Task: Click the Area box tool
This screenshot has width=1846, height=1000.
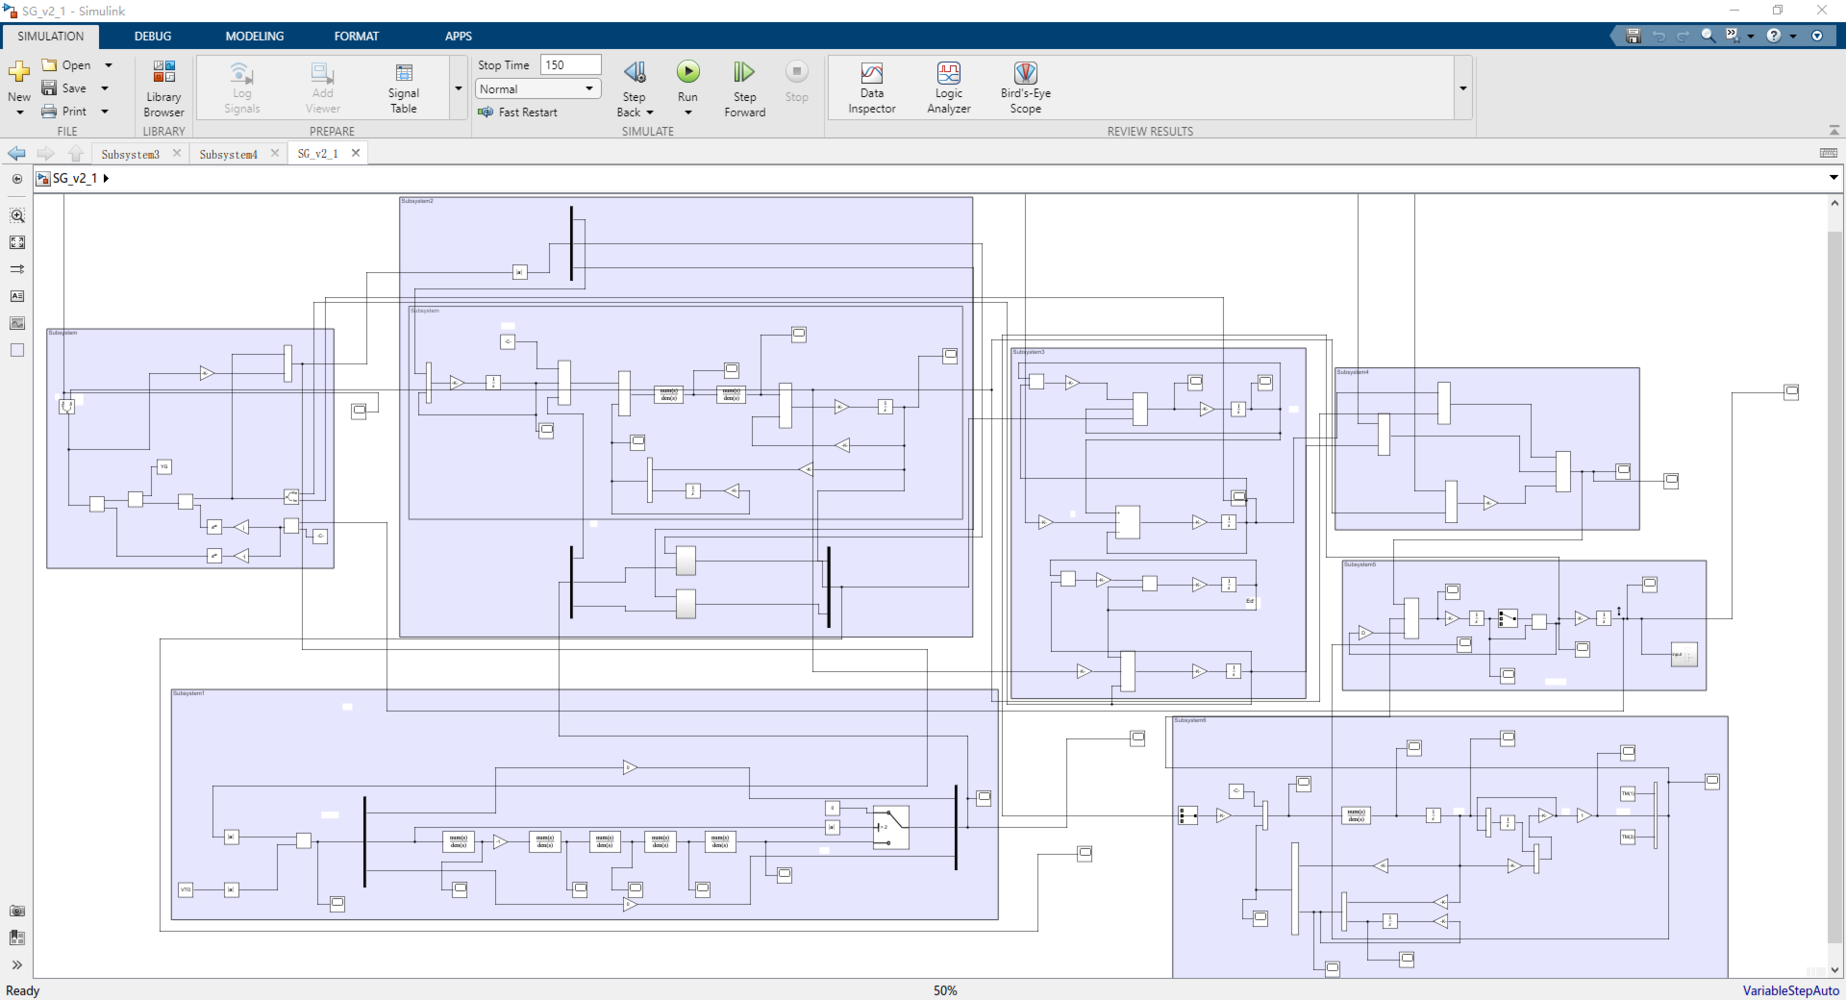Action: coord(17,350)
